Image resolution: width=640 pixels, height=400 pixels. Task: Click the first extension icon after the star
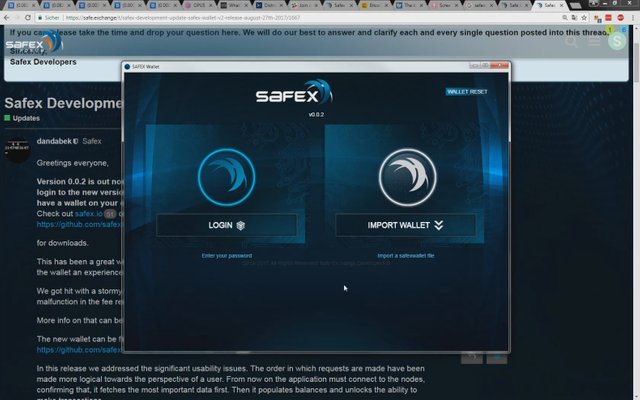point(597,18)
